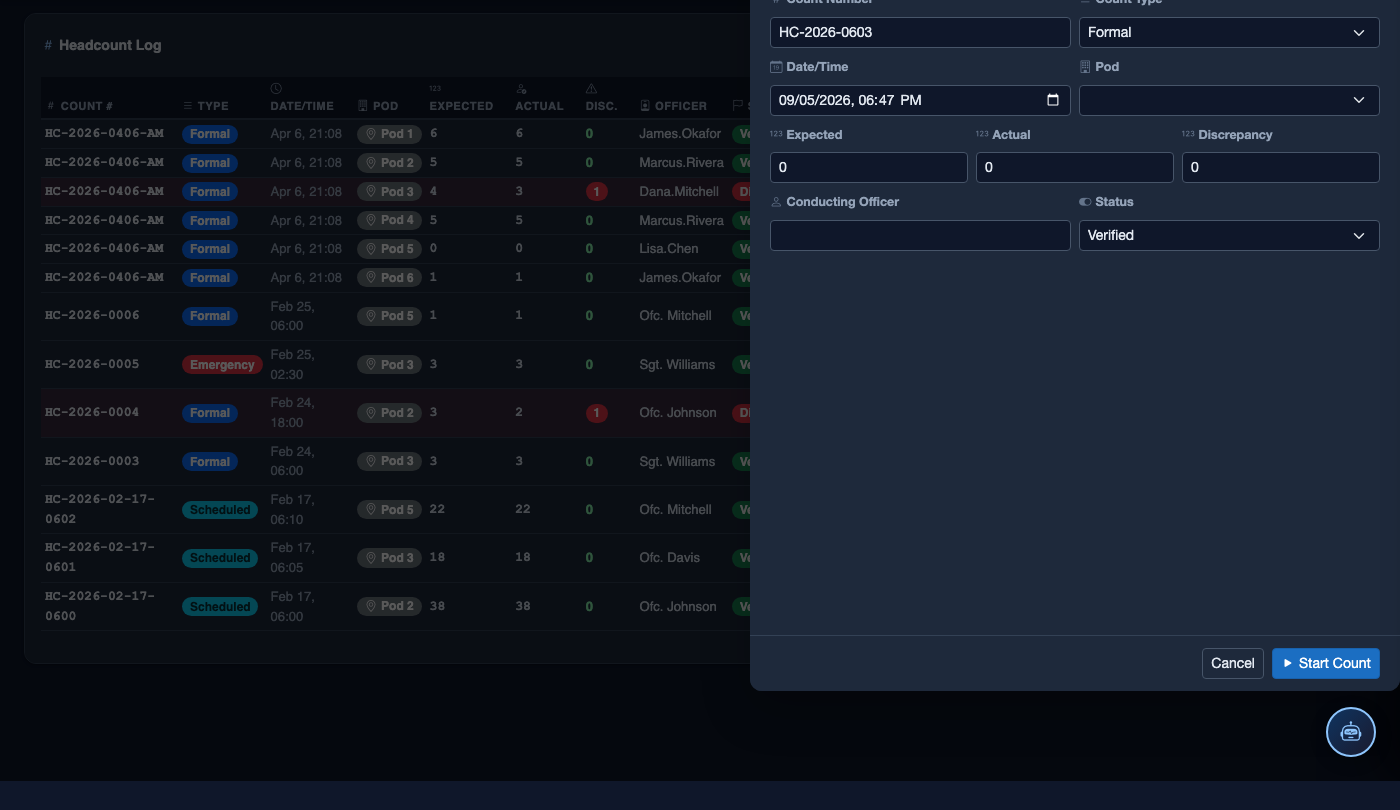Click the clock icon above Date/Time column
The image size is (1400, 810).
coord(276,89)
